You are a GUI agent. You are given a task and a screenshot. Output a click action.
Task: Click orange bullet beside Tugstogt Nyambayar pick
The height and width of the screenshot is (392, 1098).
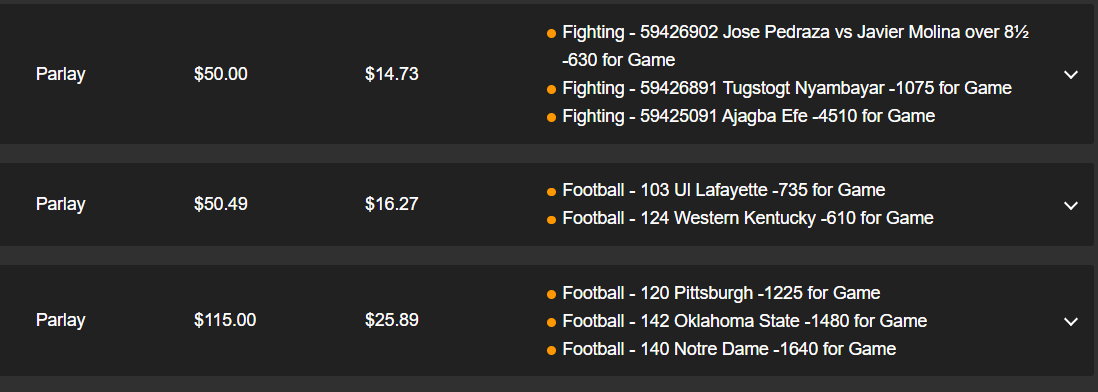(x=551, y=89)
